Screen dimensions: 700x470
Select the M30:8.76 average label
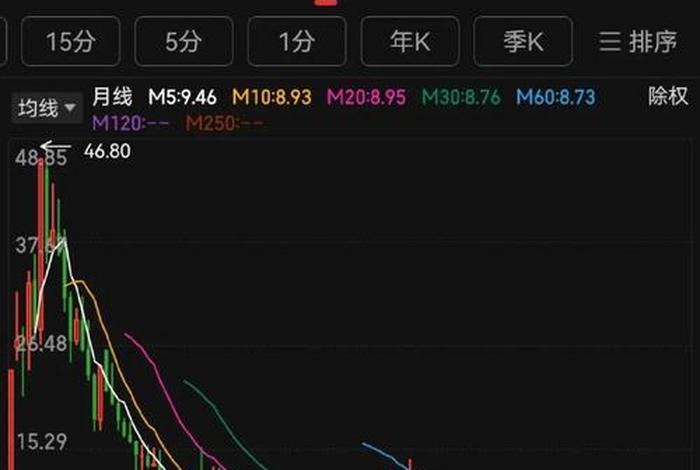461,97
